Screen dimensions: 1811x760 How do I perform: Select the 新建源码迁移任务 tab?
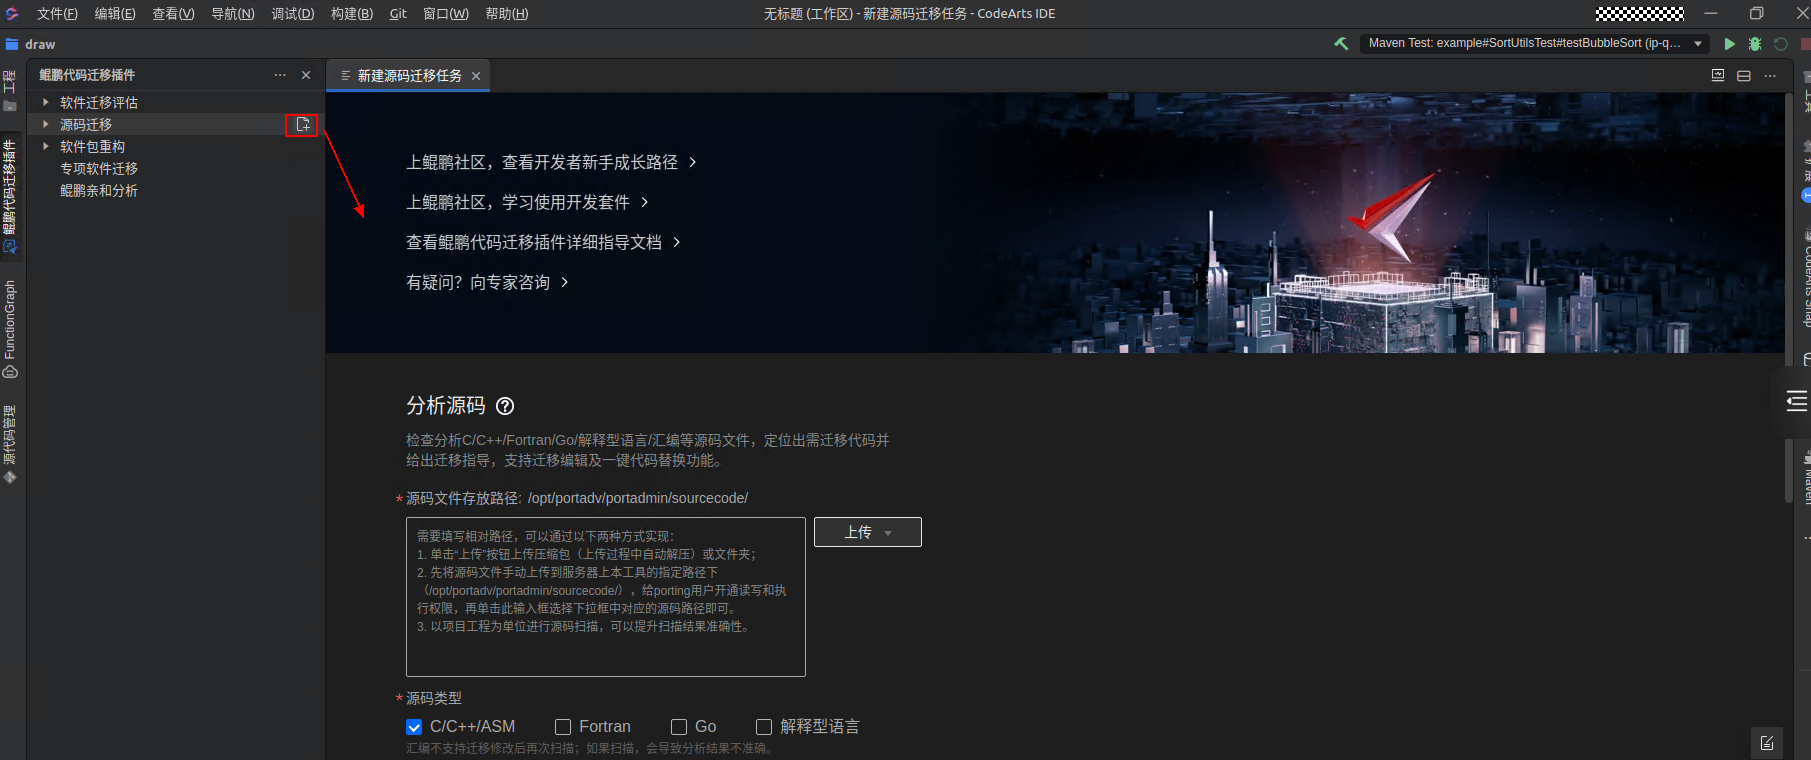(x=409, y=76)
